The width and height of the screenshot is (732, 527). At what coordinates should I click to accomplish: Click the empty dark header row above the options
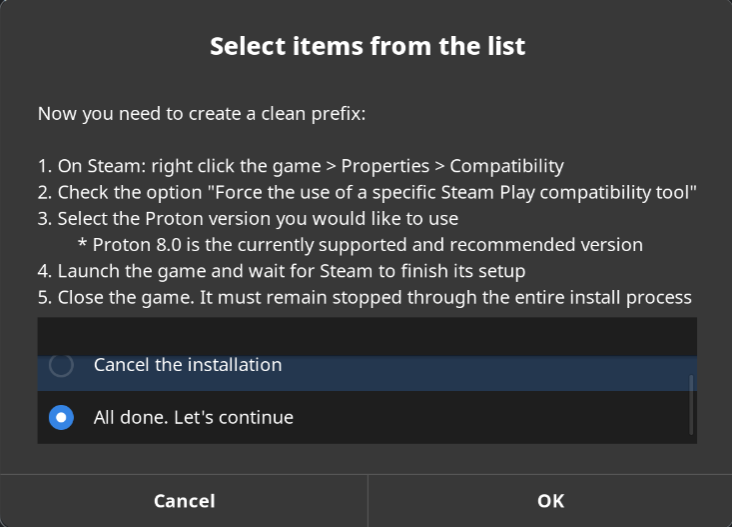(366, 336)
